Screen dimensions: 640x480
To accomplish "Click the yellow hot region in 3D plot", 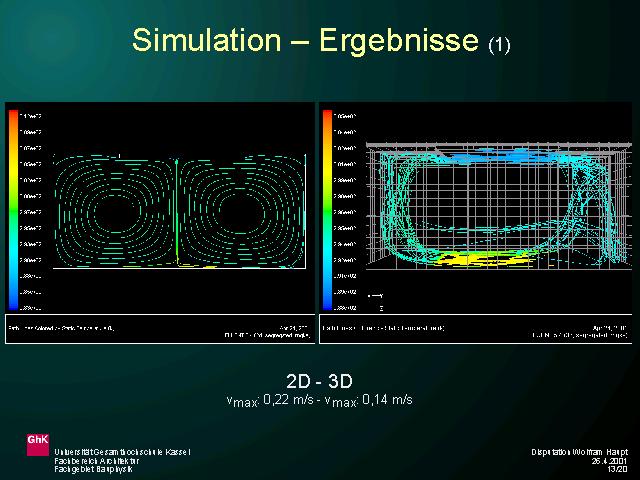I will point(470,258).
